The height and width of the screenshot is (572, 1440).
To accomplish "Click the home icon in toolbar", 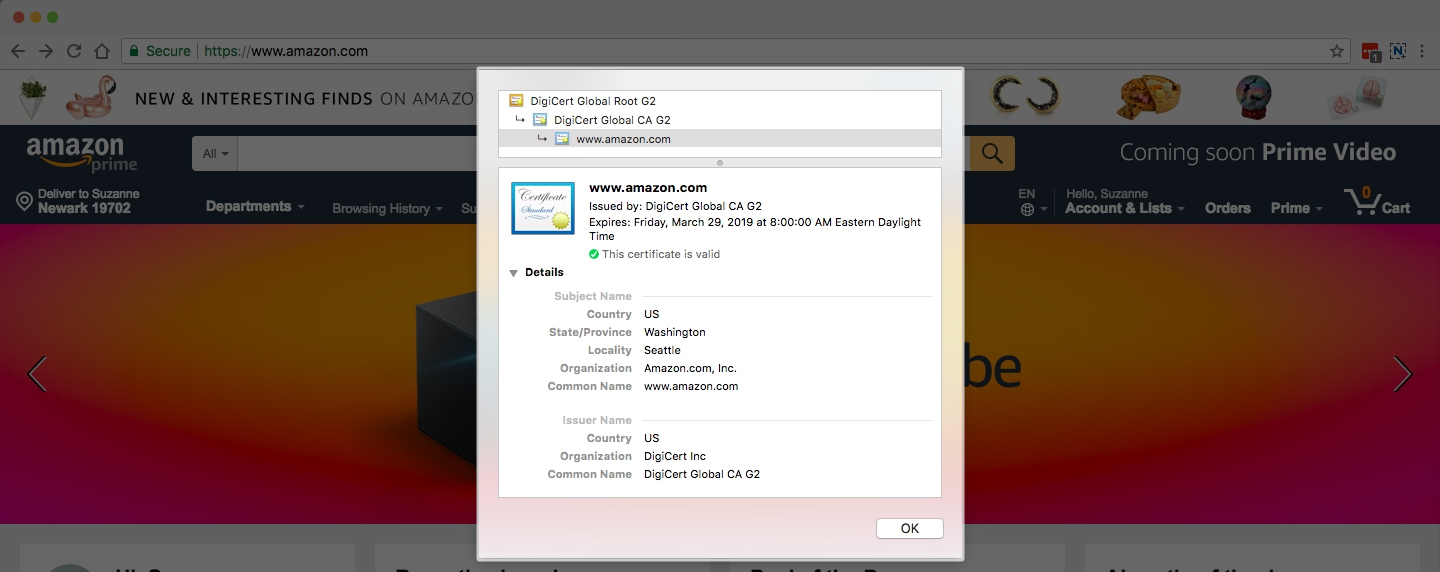I will pos(101,51).
